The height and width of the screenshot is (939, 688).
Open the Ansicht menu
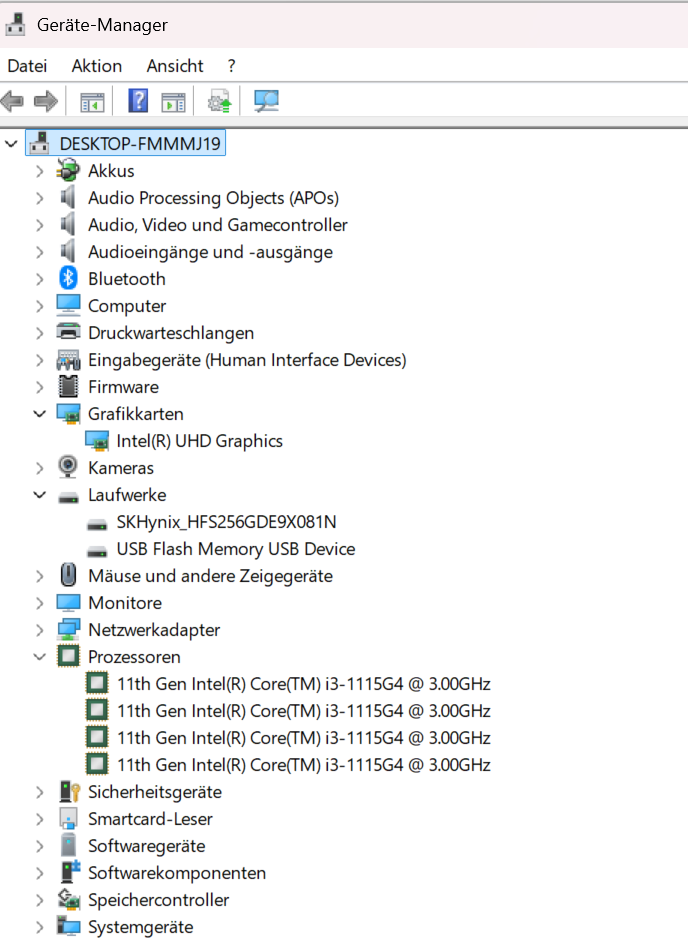(x=175, y=66)
